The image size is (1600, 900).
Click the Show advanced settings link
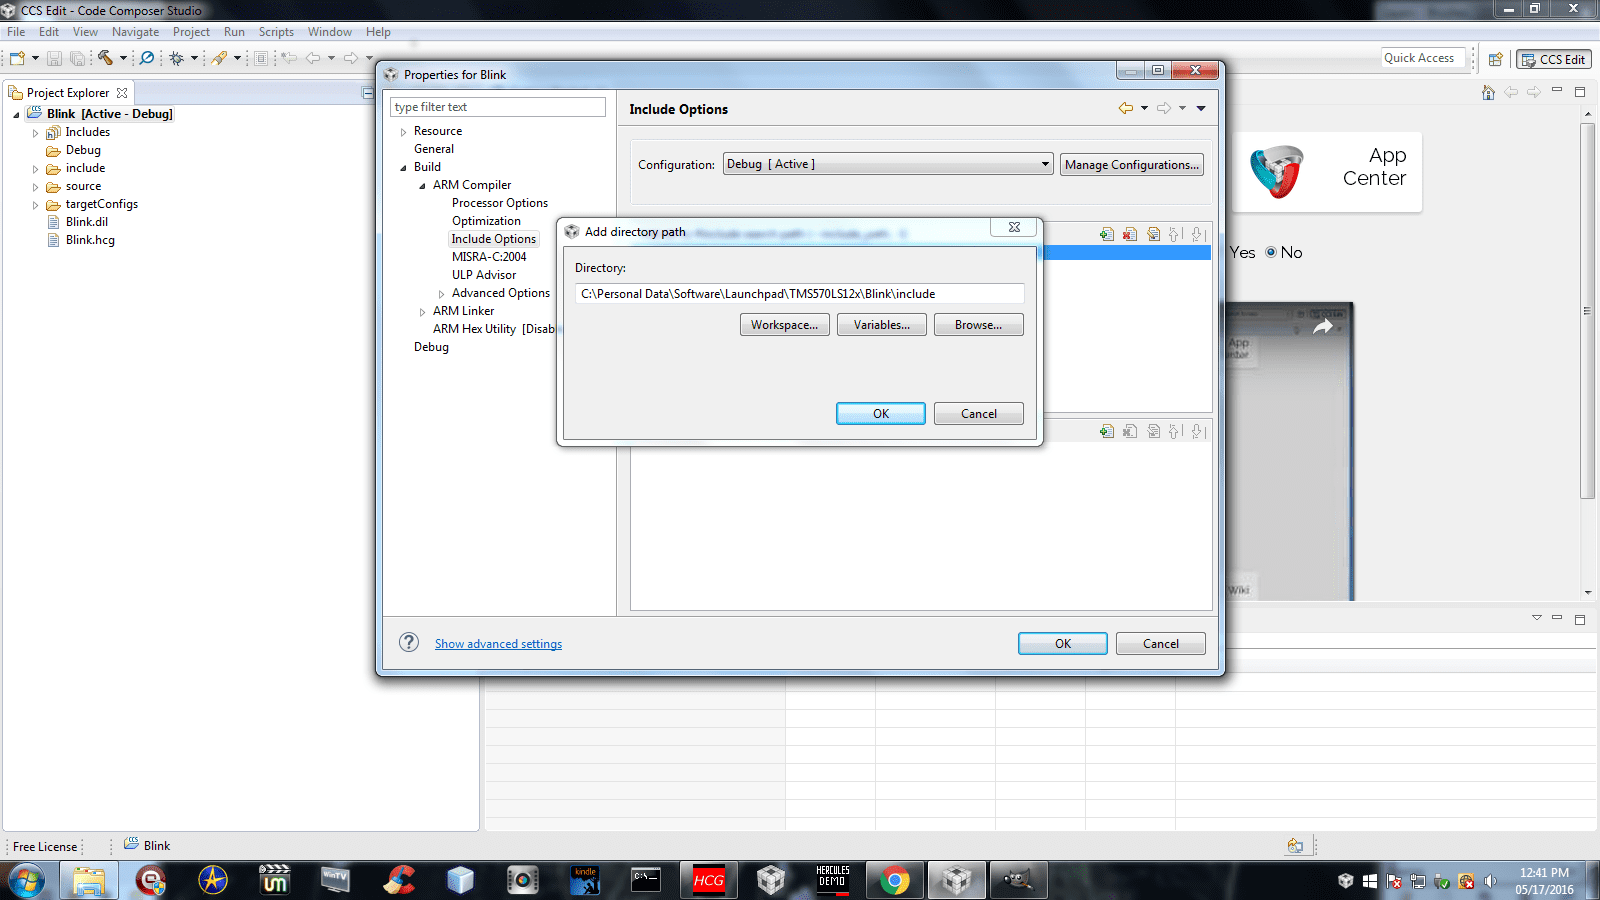(x=498, y=644)
